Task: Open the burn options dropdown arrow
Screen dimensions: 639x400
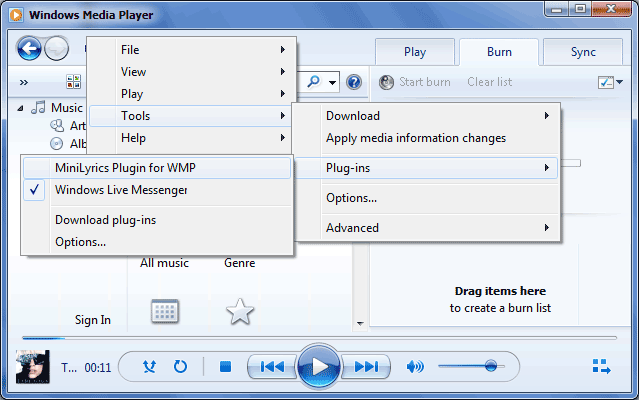Action: pyautogui.click(x=619, y=82)
